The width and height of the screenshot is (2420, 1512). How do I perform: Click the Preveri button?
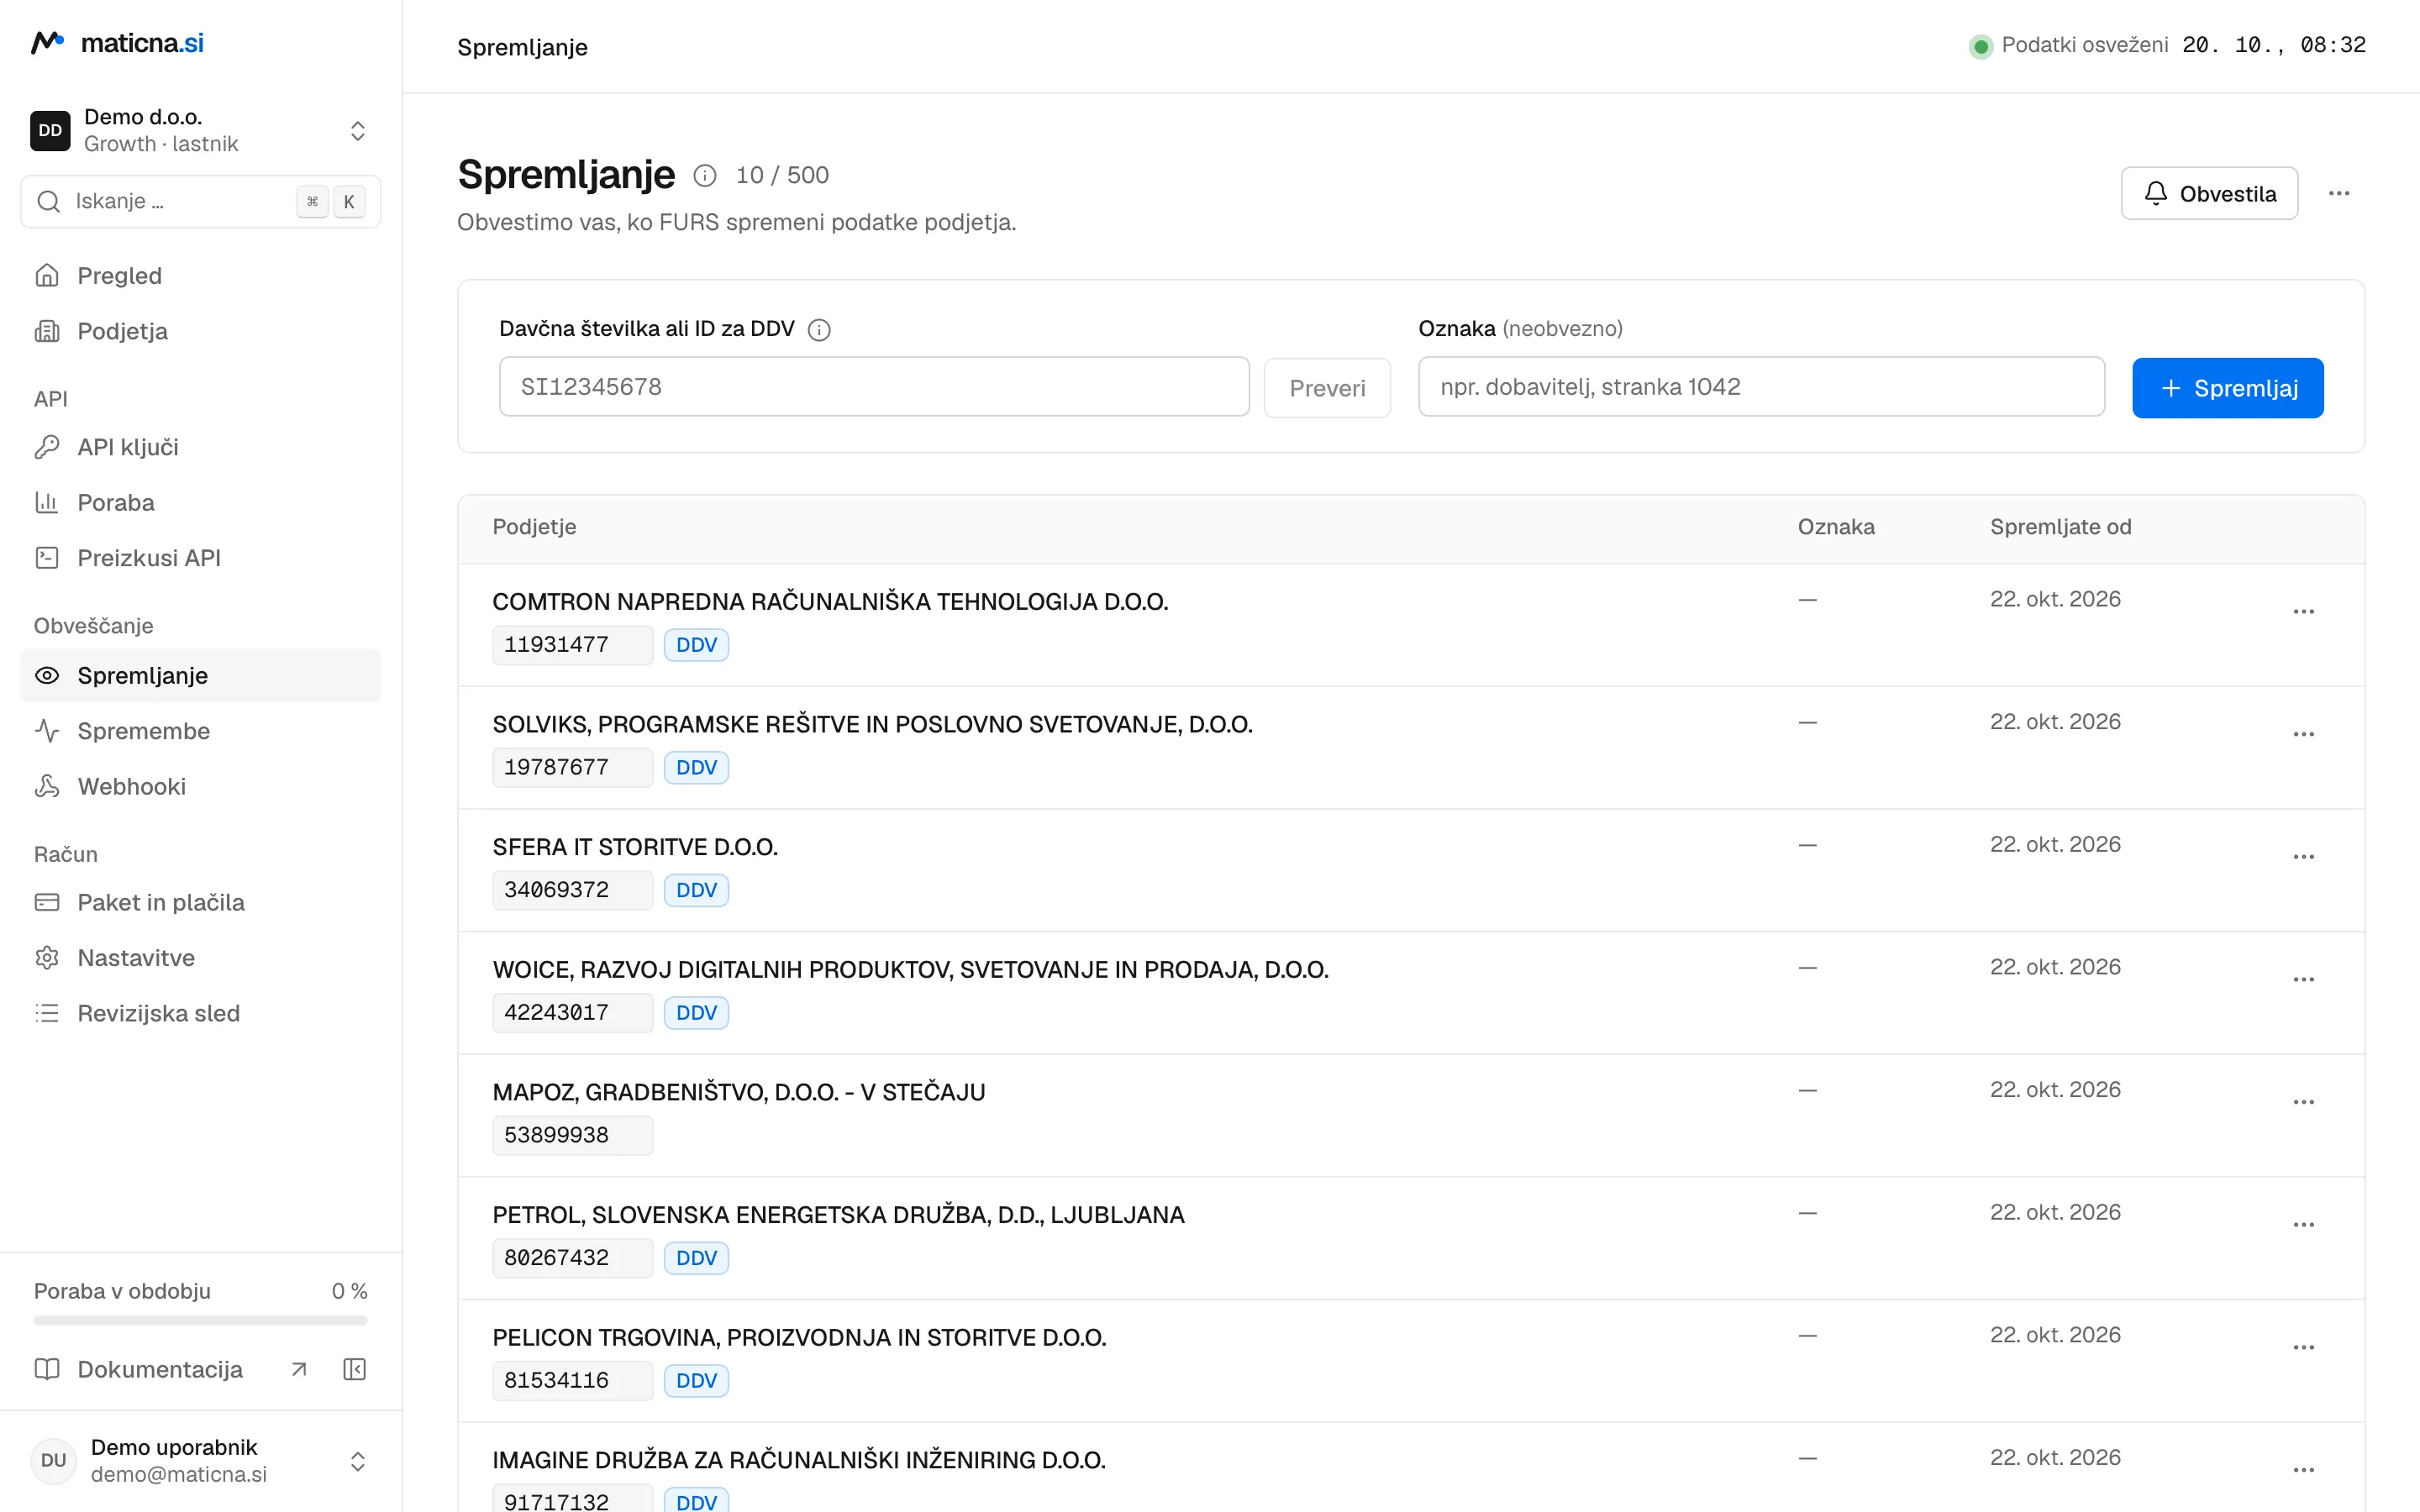click(x=1327, y=388)
